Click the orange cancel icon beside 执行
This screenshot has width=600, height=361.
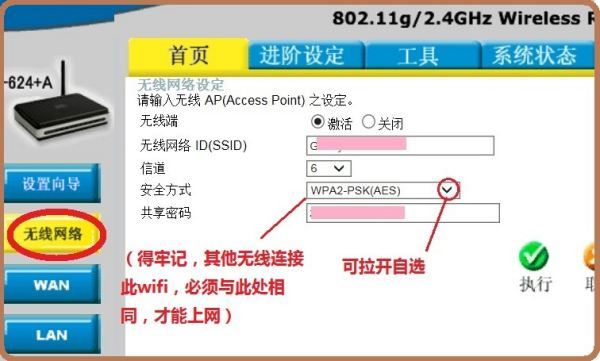coord(590,256)
